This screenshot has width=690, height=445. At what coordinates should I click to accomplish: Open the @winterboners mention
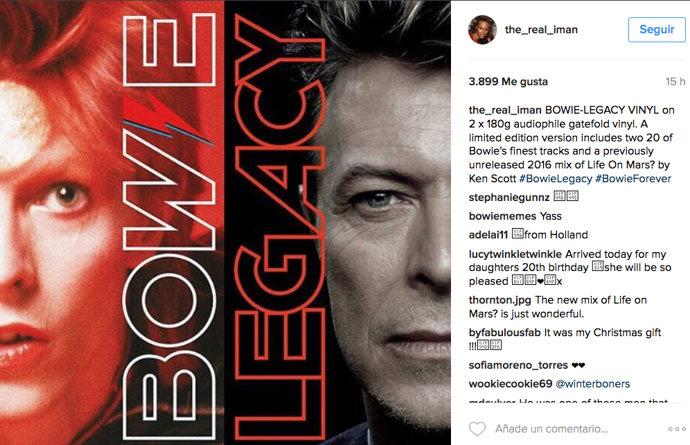tap(593, 384)
